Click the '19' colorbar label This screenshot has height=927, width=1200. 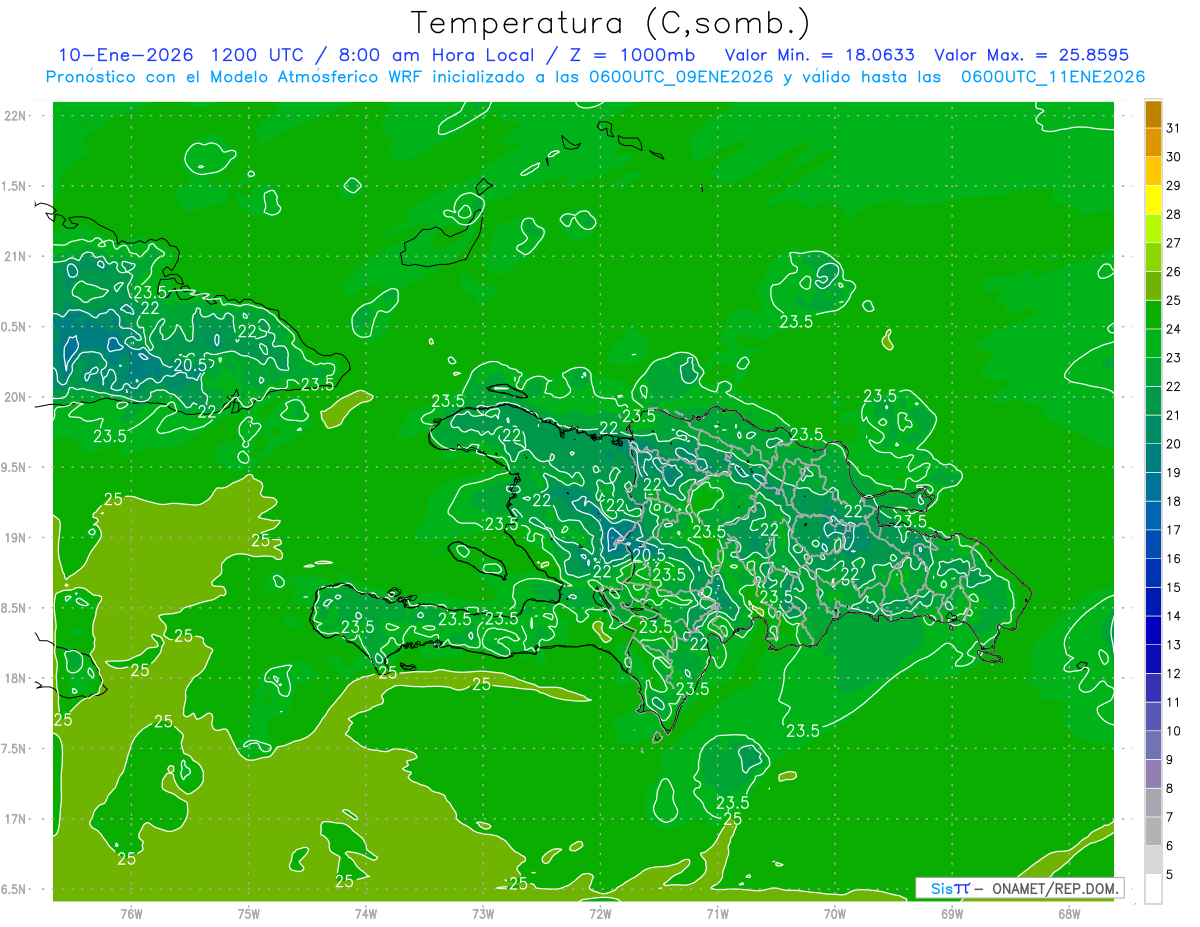point(1174,473)
